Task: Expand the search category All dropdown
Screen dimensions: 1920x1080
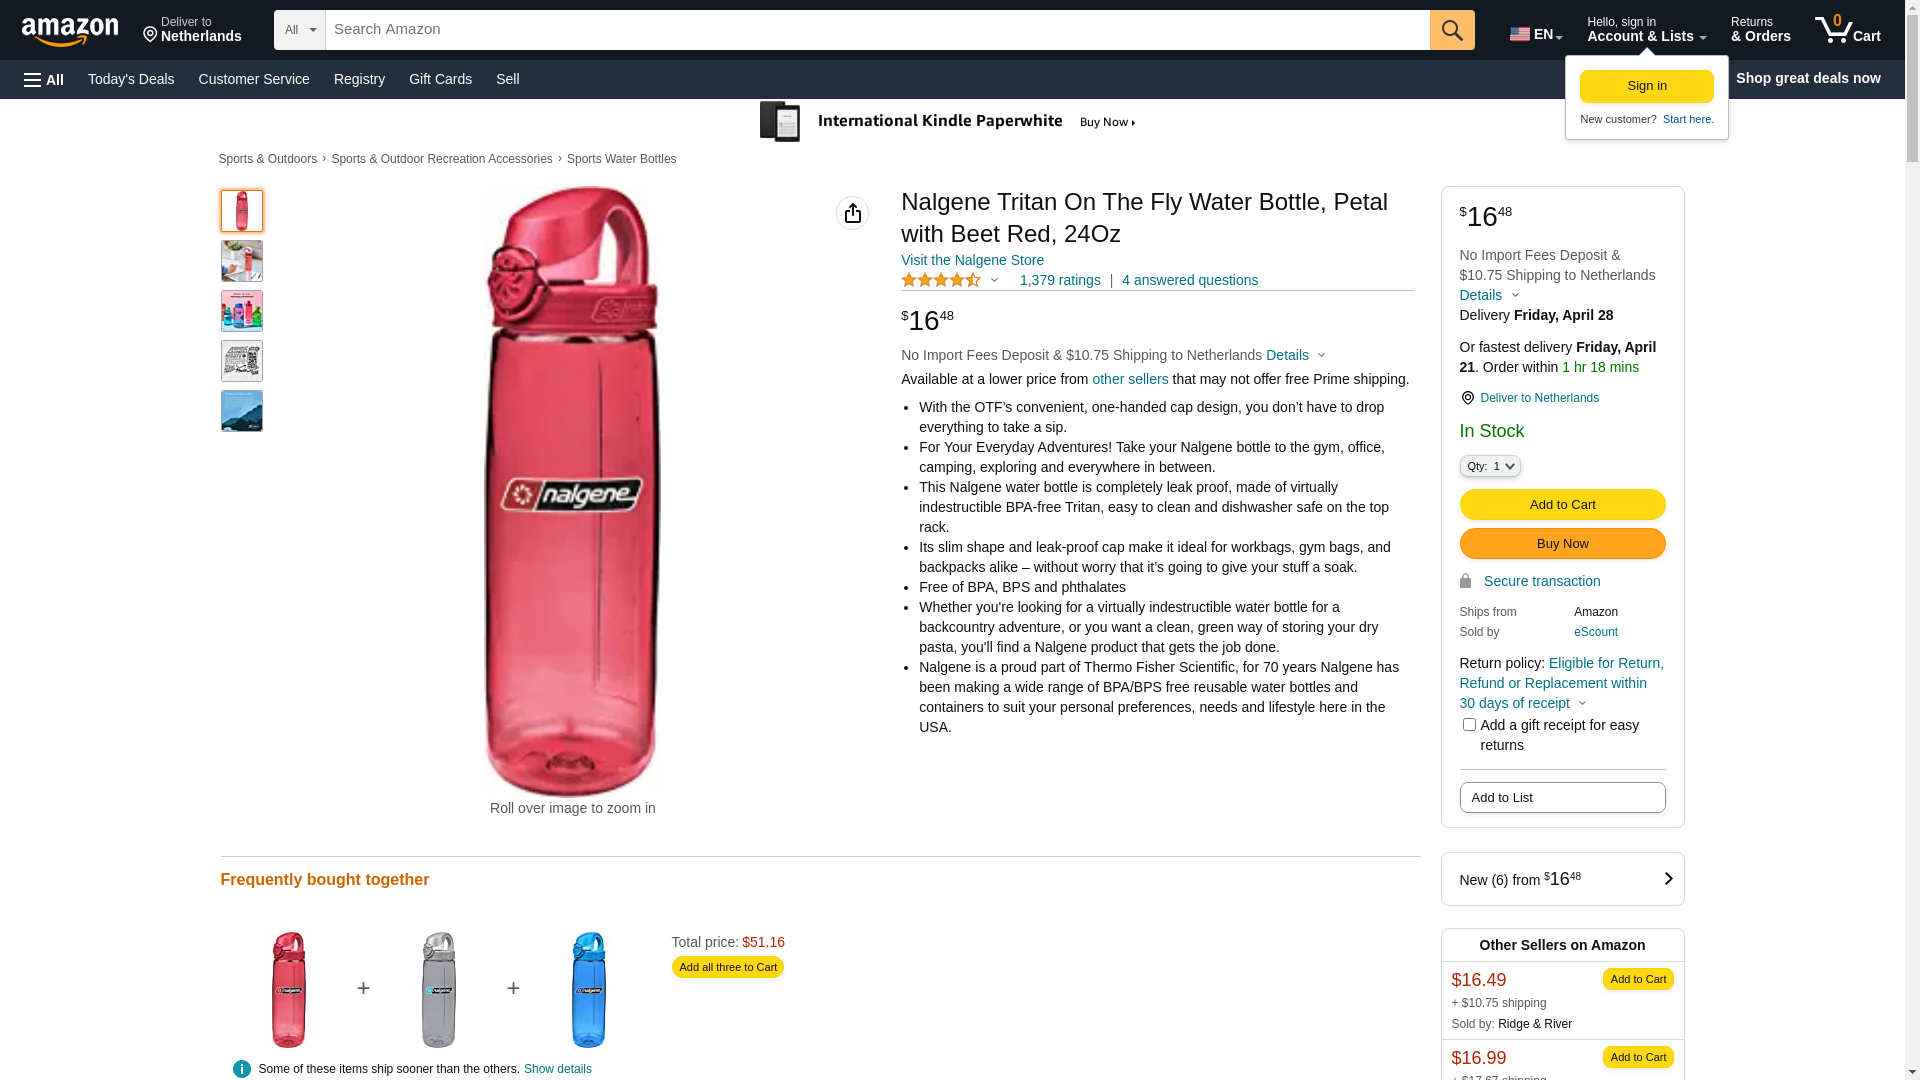Action: 299,30
